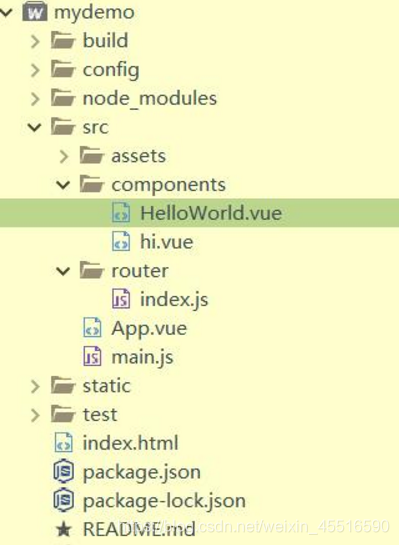Collapse the router folder chevron
This screenshot has width=399, height=545.
63,271
